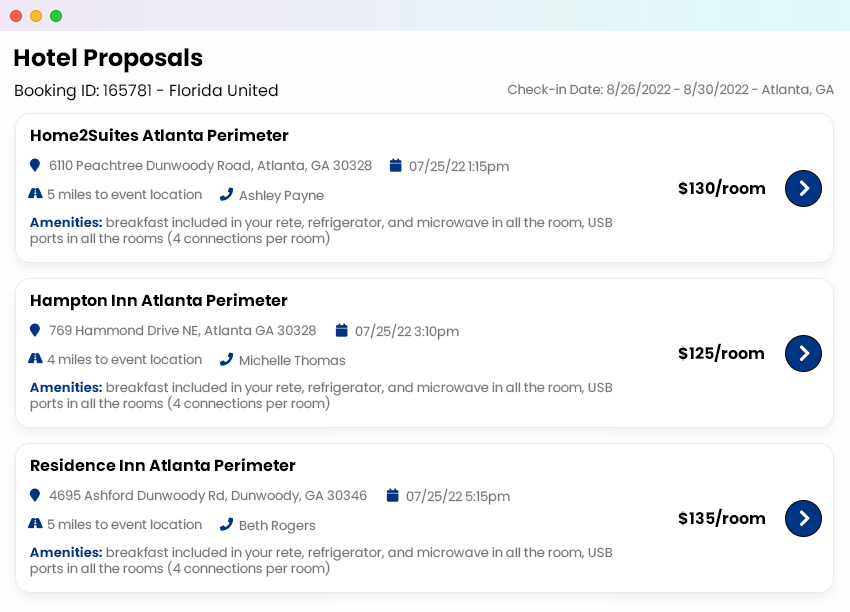Open Hampton Inn proposal with arrow button

(x=803, y=353)
